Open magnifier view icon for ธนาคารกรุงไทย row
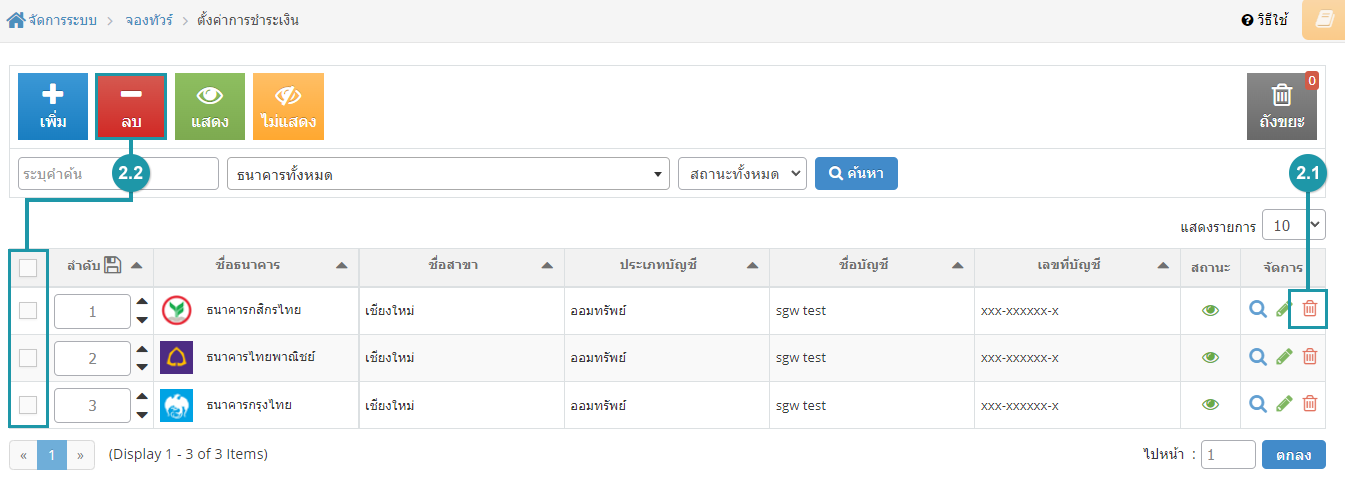 click(x=1258, y=404)
